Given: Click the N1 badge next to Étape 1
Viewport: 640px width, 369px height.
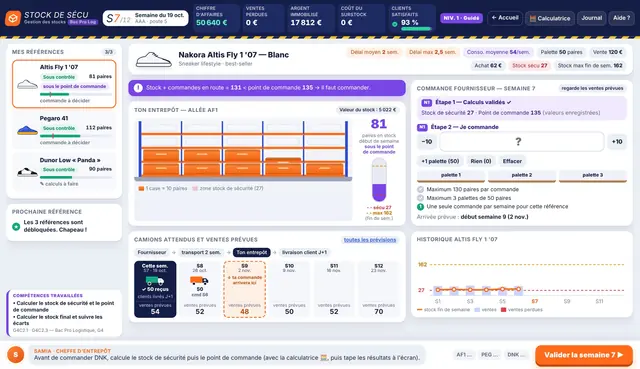Looking at the screenshot, I should [x=426, y=102].
